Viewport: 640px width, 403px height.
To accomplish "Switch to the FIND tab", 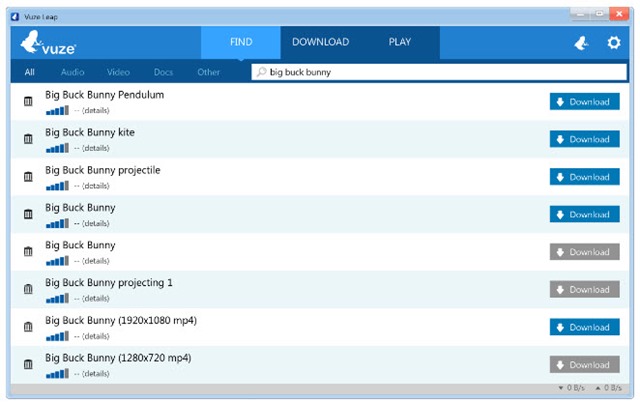I will pos(241,42).
